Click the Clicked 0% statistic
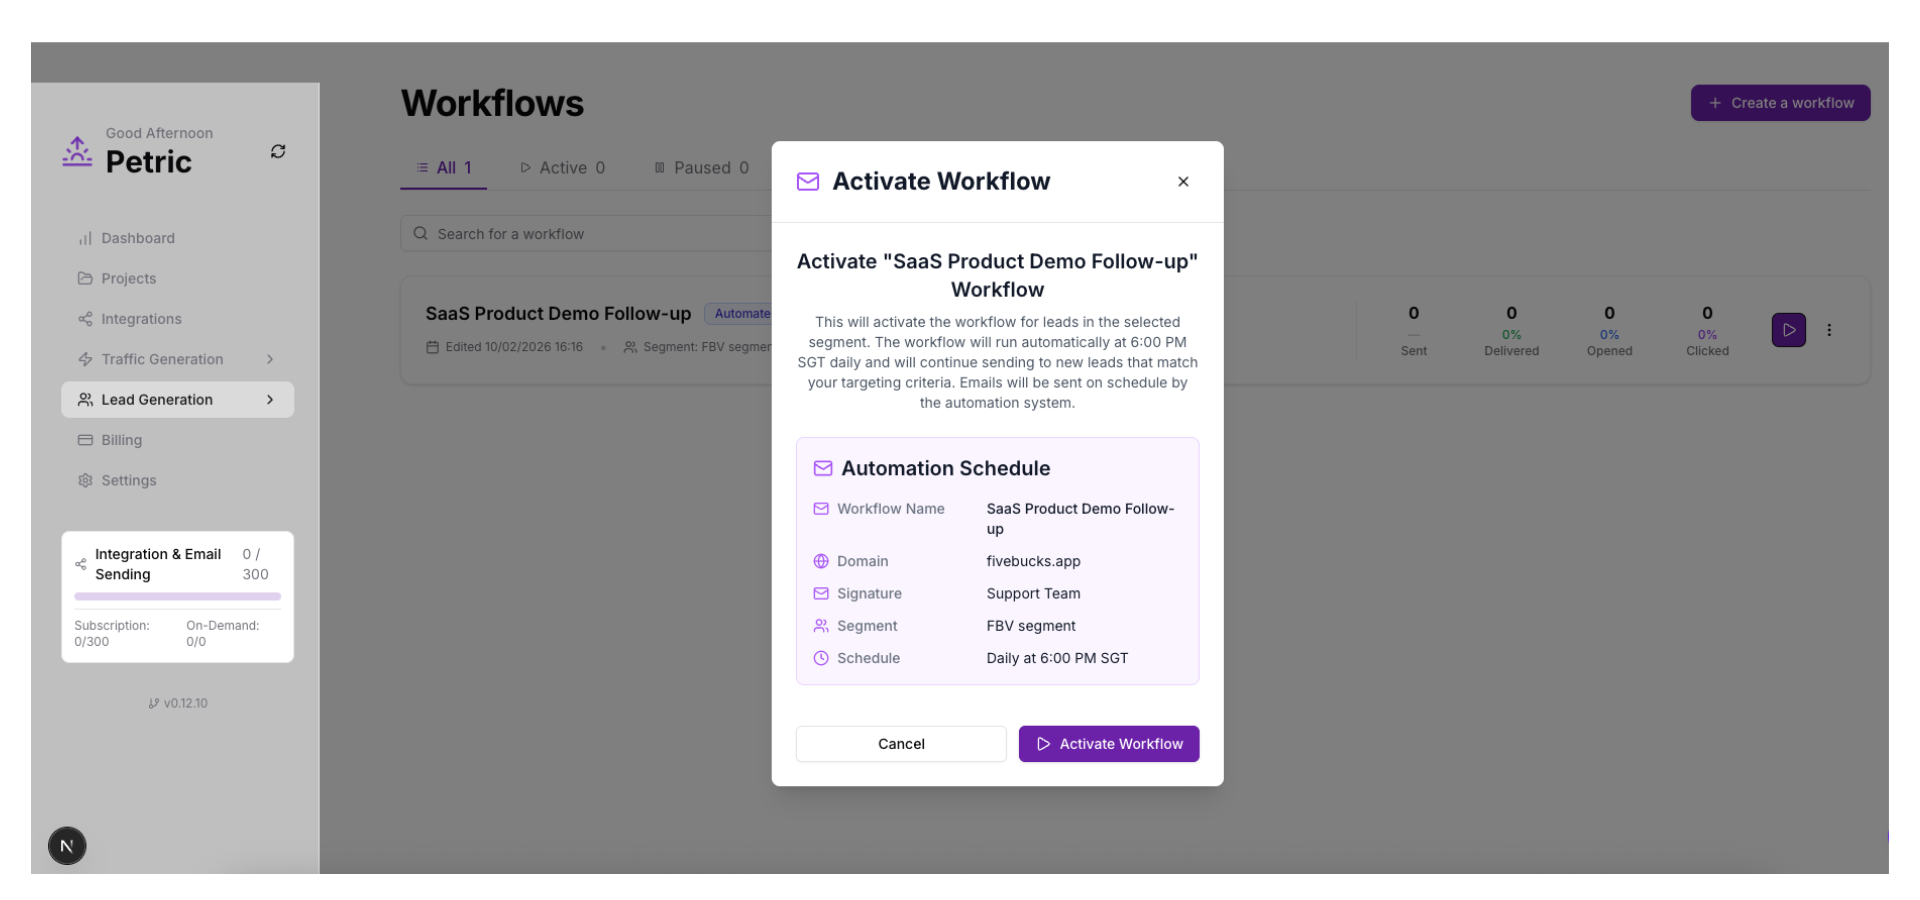This screenshot has height=900, width=1920. 1707,331
